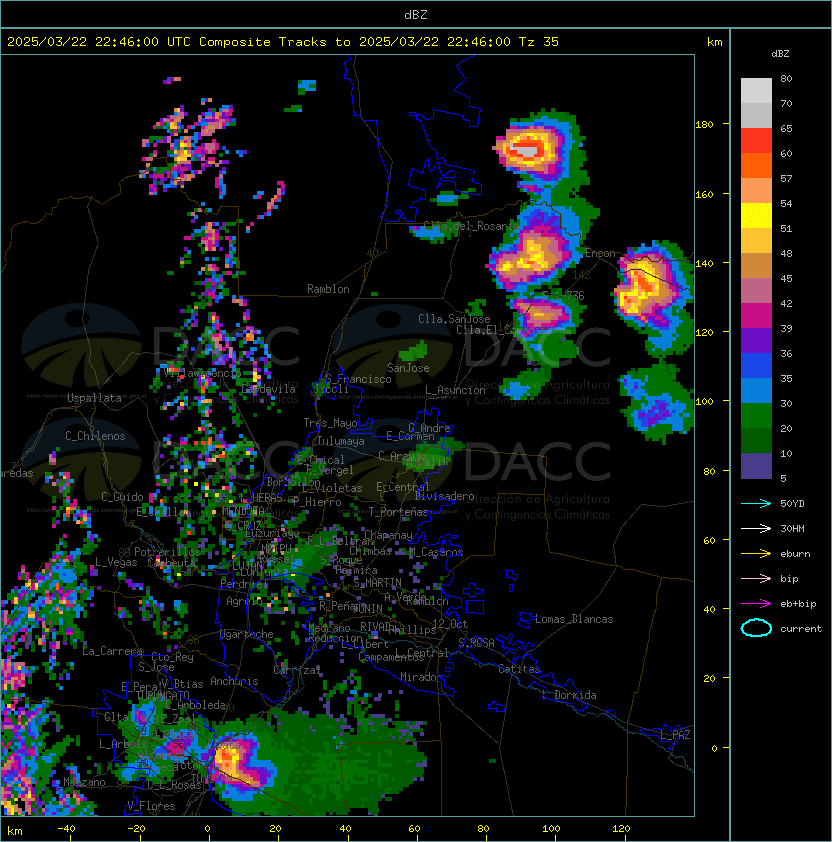Click the eb+bip legend label
The height and width of the screenshot is (842, 832).
(798, 604)
